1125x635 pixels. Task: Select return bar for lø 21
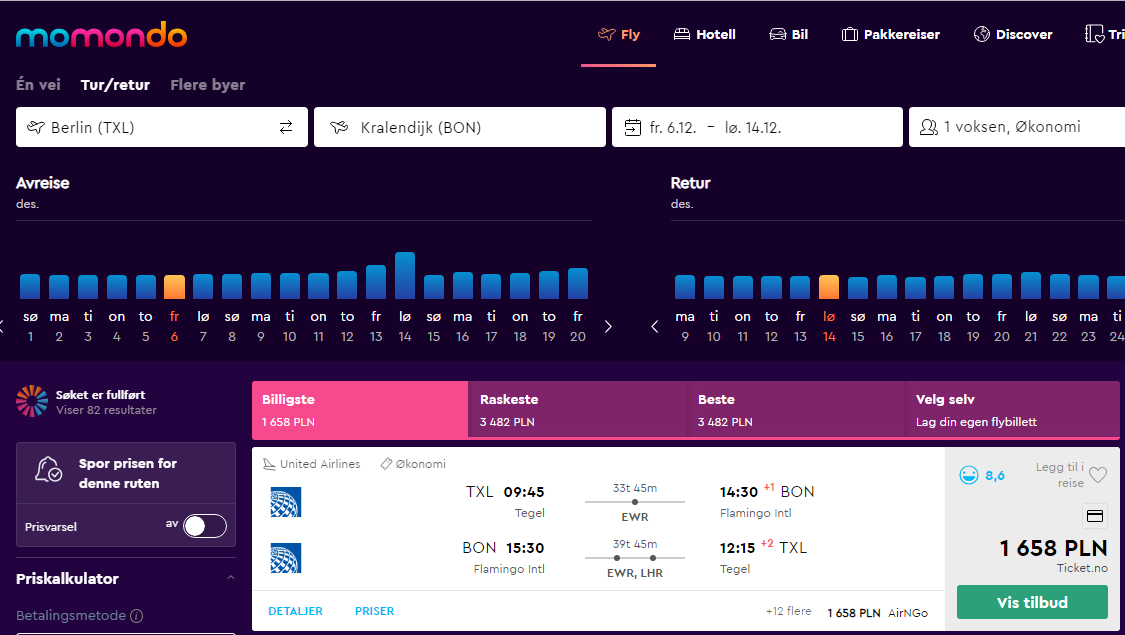coord(1031,286)
